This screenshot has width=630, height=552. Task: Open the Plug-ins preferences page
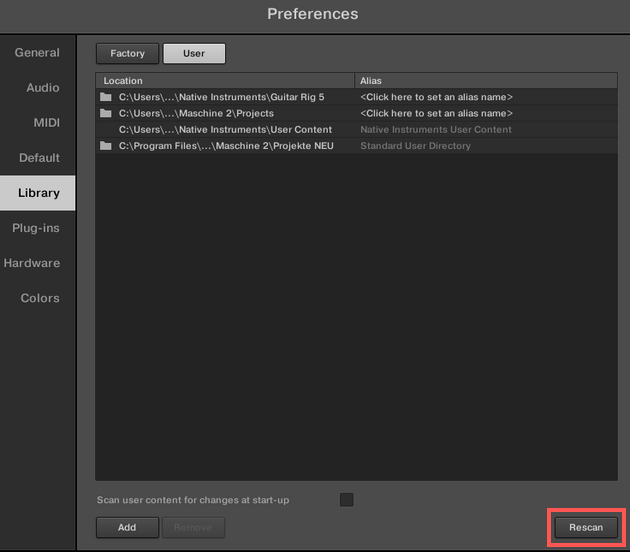[37, 228]
